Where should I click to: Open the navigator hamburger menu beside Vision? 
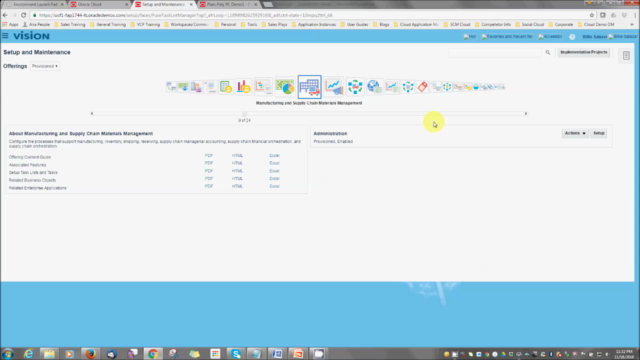click(x=5, y=36)
